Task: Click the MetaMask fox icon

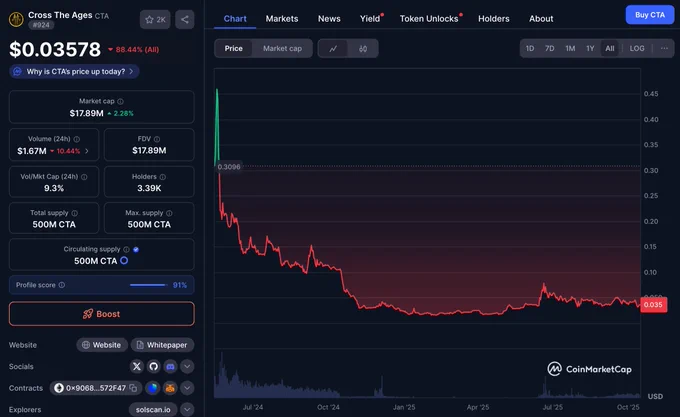Action: pyautogui.click(x=170, y=388)
